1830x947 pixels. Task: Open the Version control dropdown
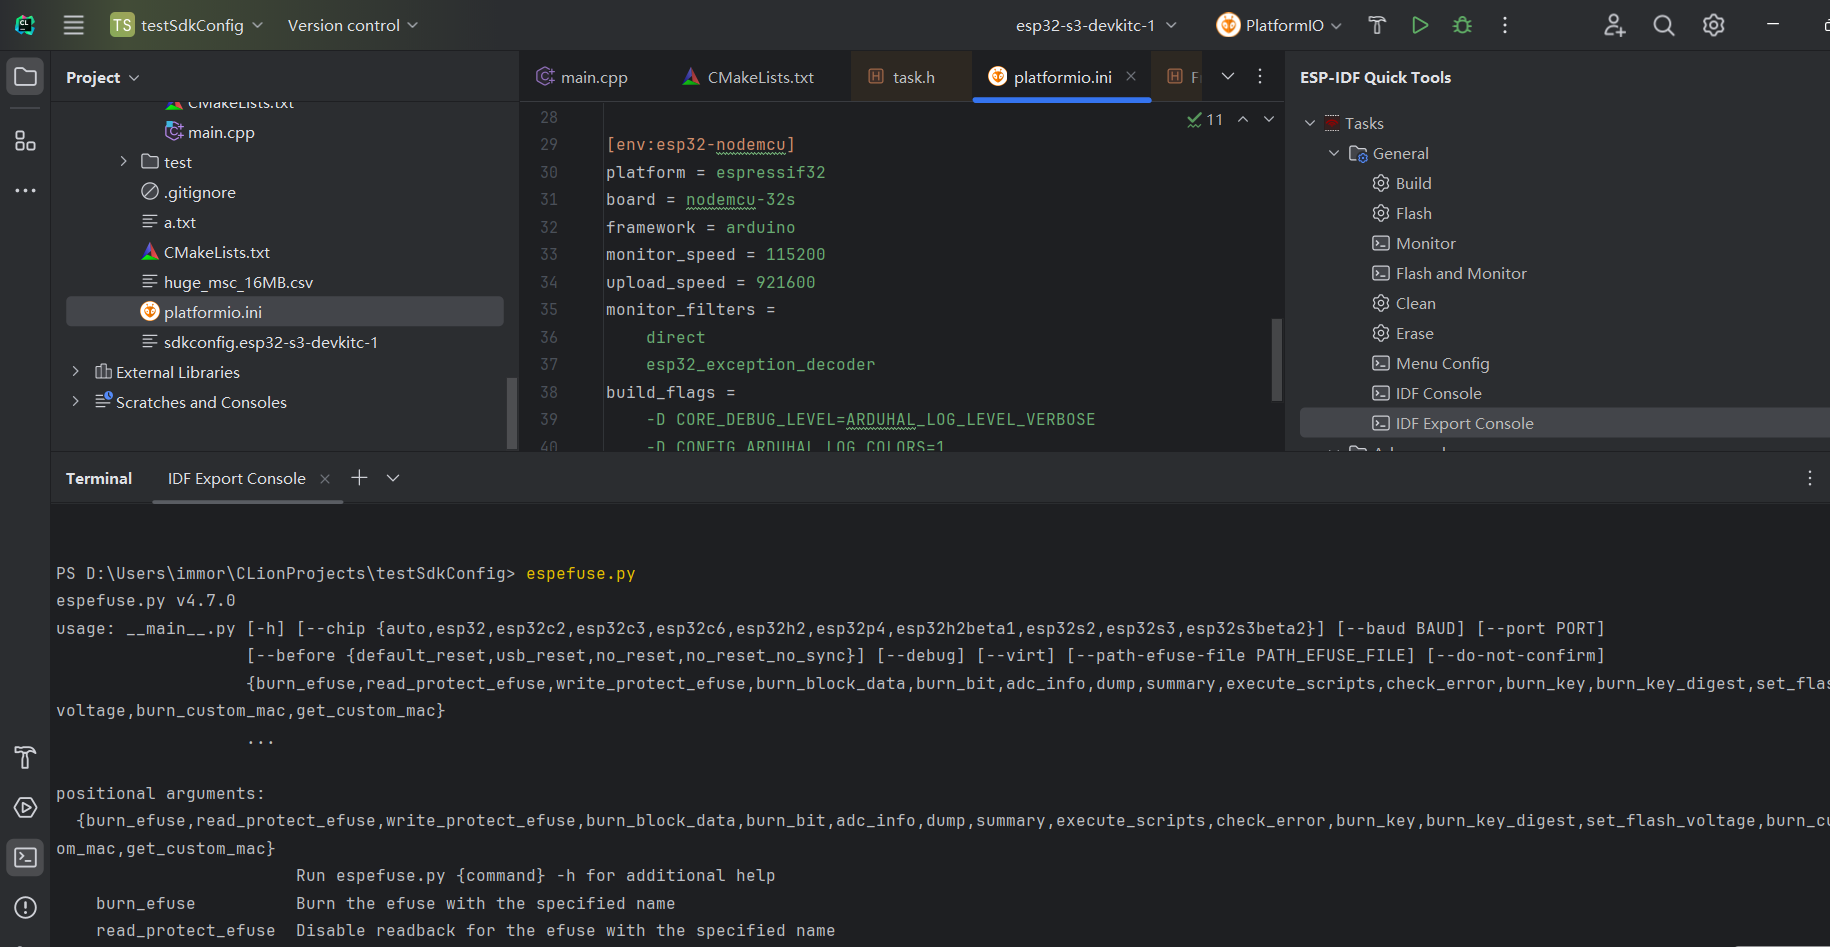[353, 25]
